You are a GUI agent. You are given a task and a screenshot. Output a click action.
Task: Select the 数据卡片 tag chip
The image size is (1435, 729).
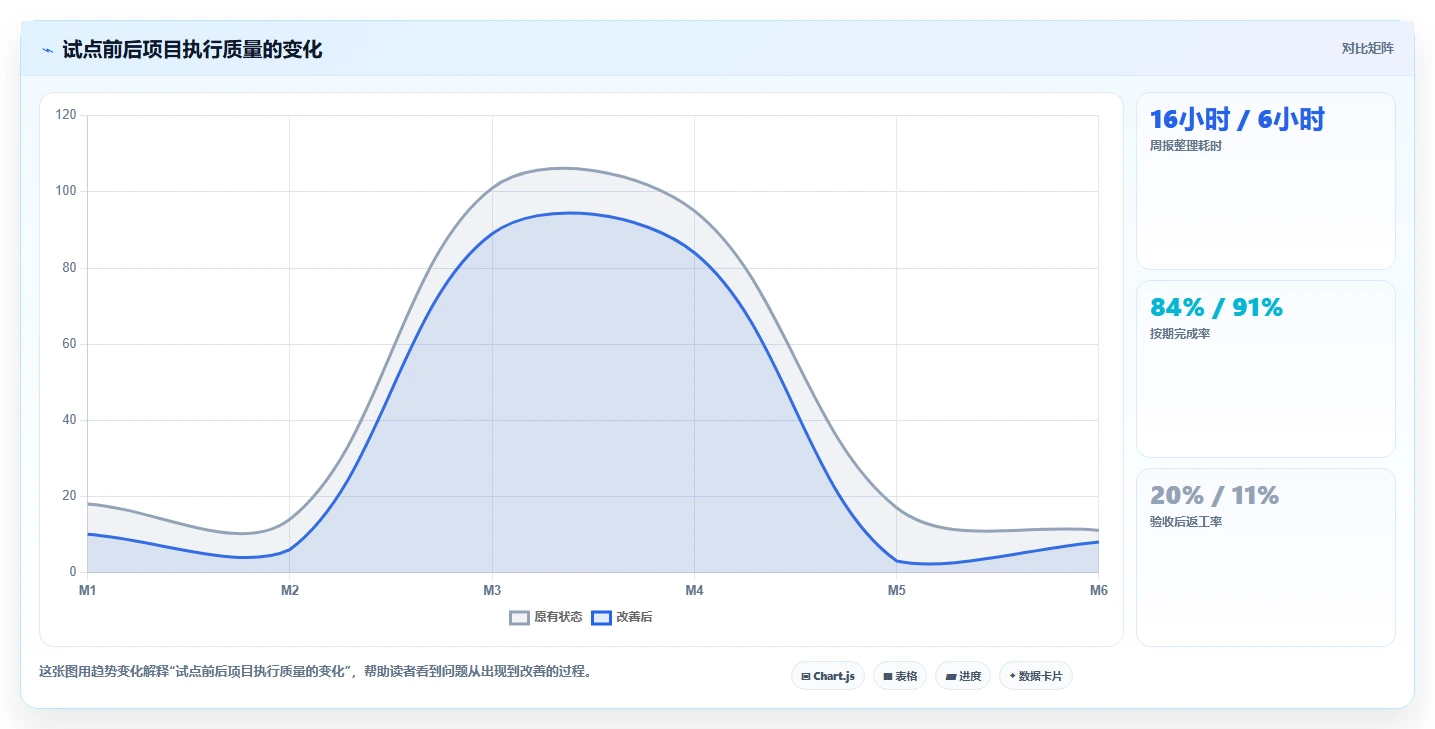point(1036,676)
